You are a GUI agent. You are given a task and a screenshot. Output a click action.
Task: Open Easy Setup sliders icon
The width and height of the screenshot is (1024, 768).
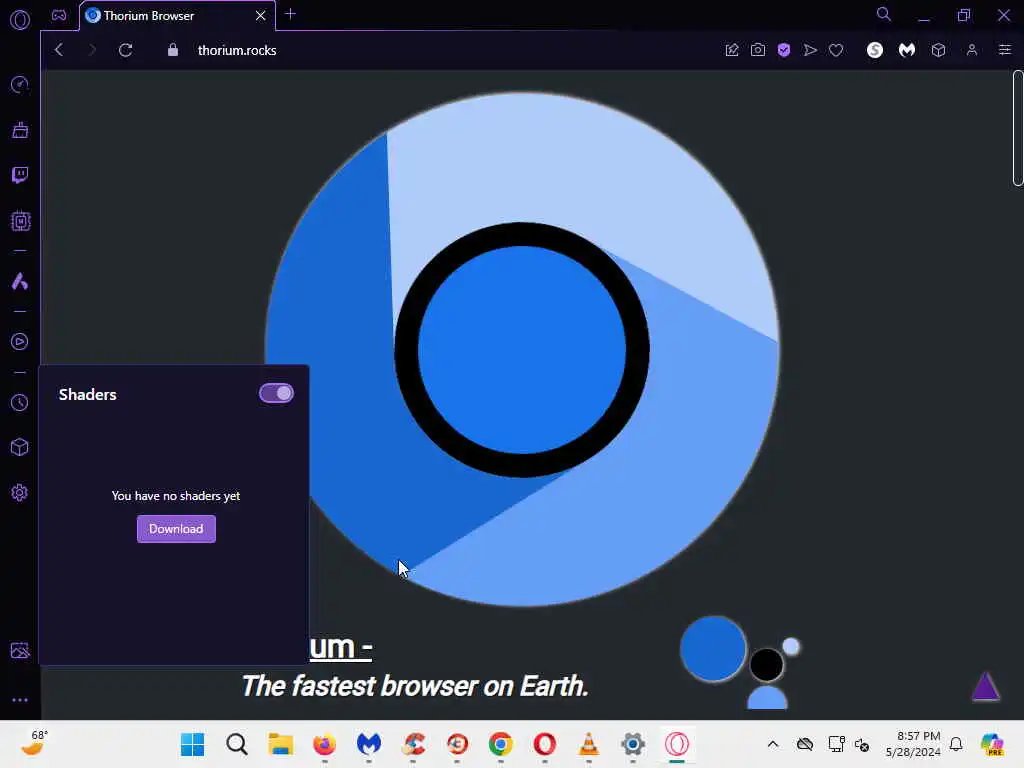pos(1005,50)
